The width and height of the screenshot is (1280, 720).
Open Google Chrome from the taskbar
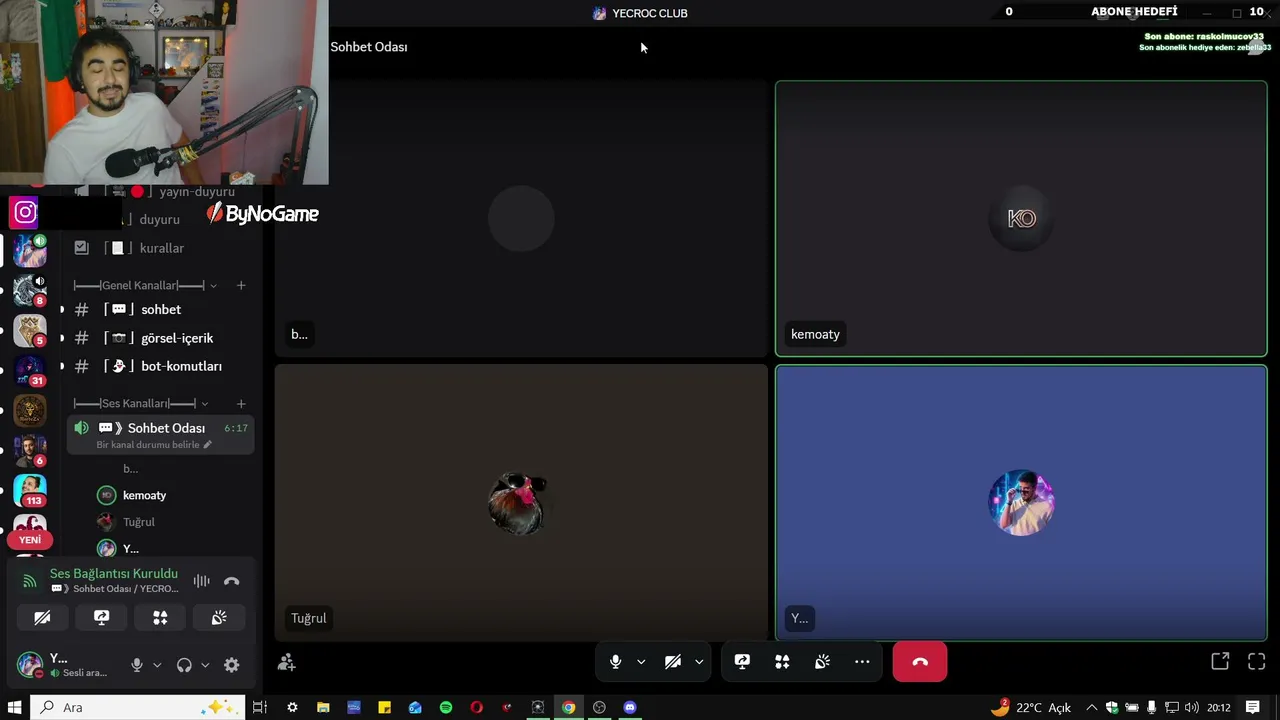coord(568,707)
